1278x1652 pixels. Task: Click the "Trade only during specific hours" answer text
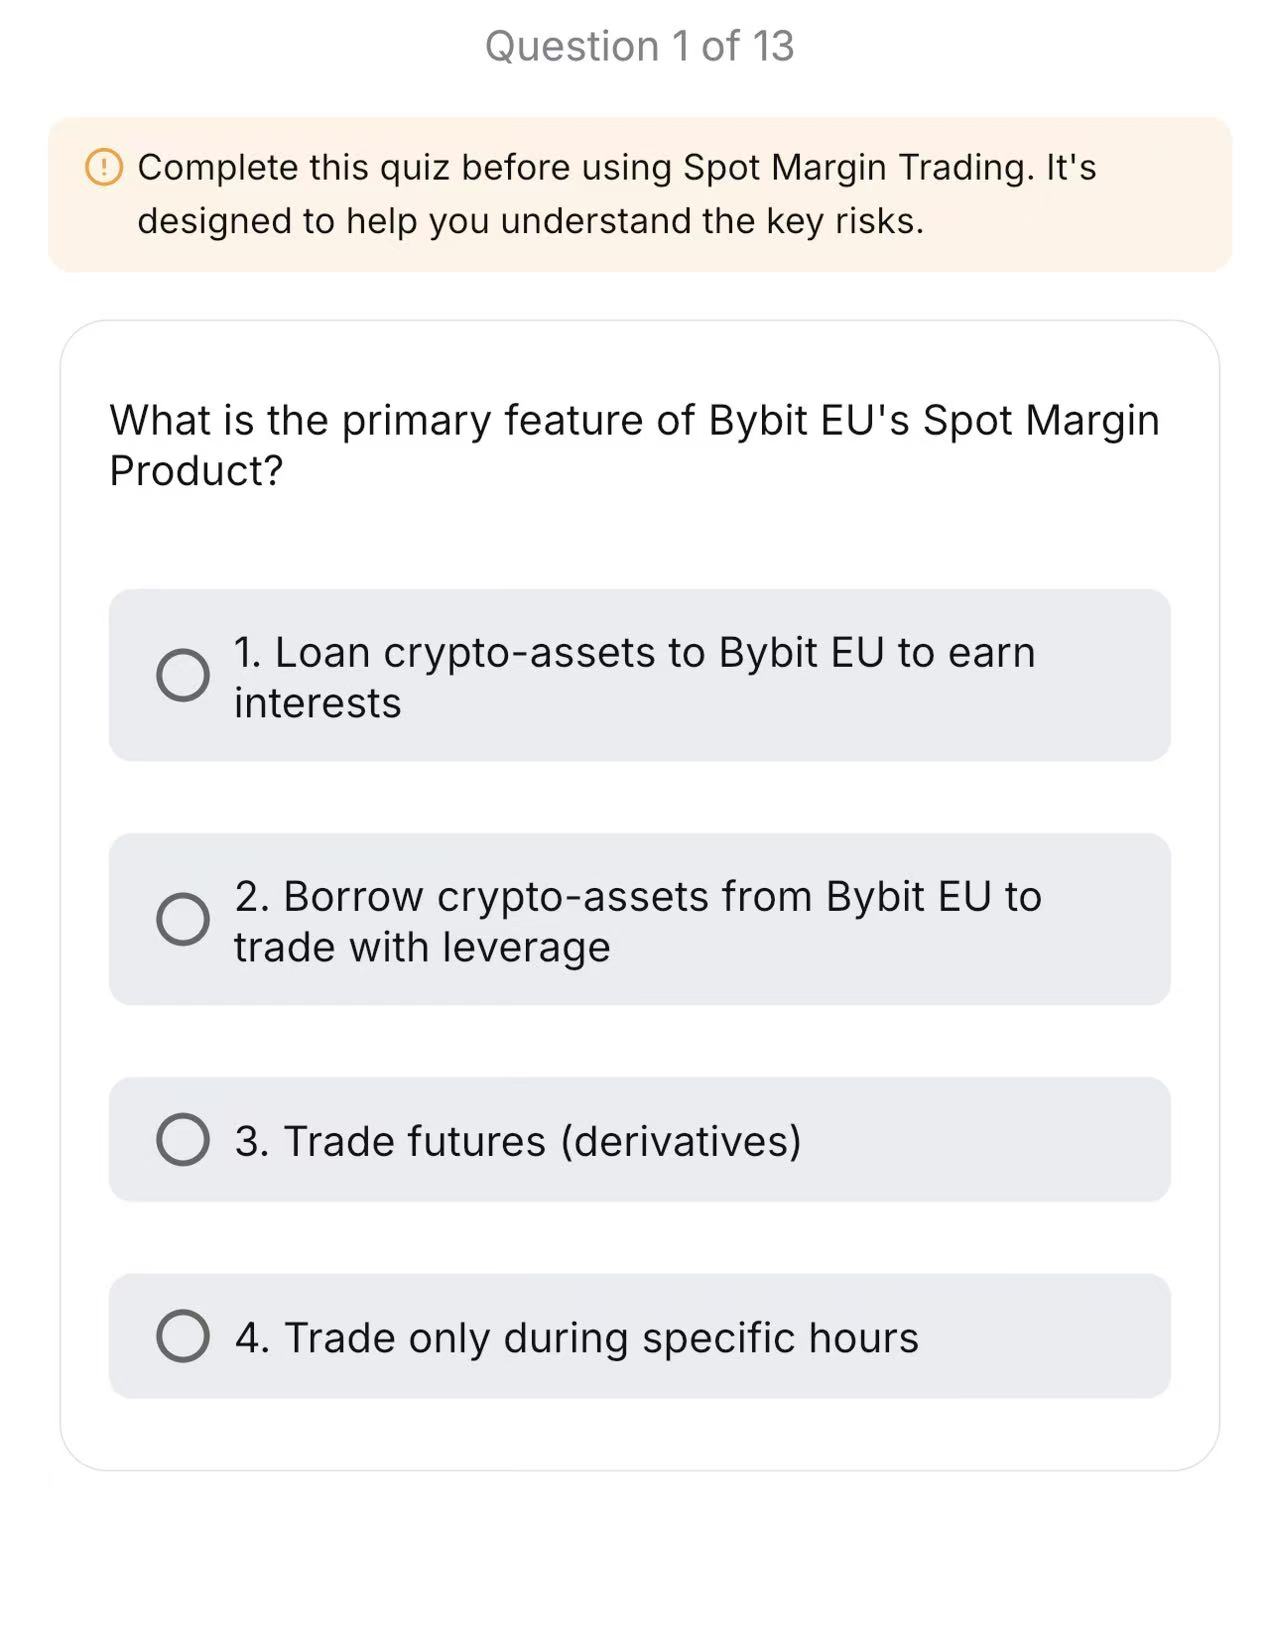pyautogui.click(x=601, y=1338)
